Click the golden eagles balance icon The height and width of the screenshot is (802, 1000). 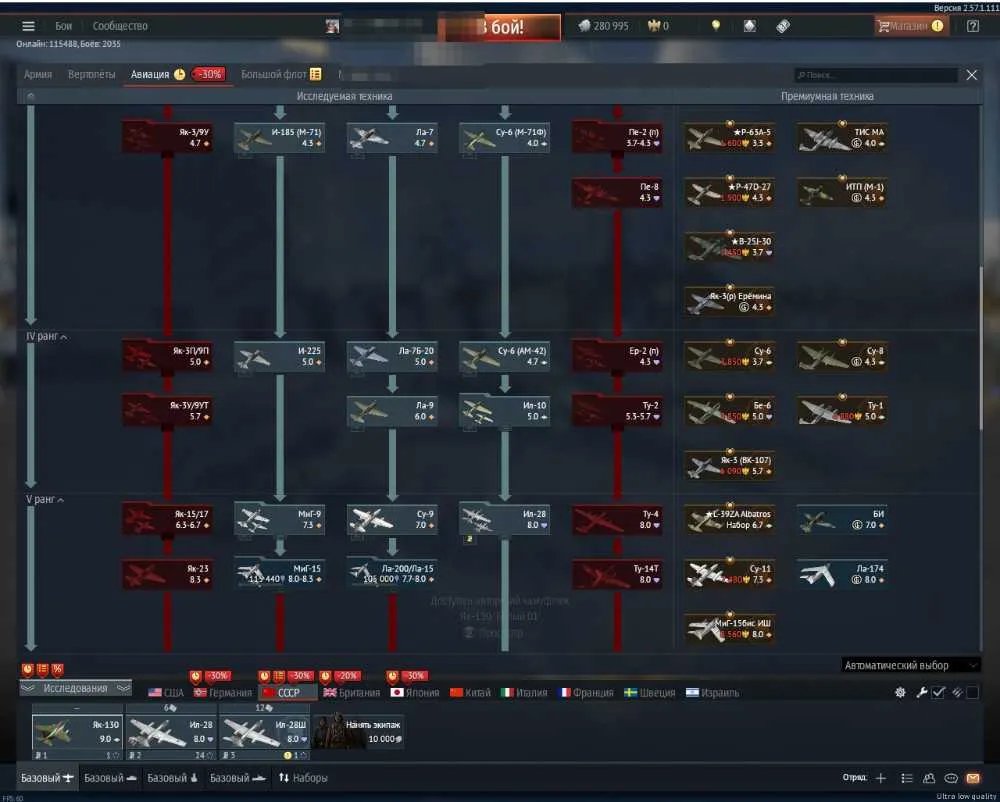[x=653, y=26]
